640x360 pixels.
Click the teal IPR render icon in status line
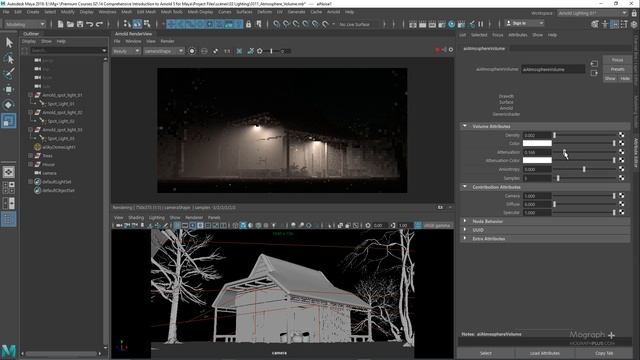[x=451, y=24]
